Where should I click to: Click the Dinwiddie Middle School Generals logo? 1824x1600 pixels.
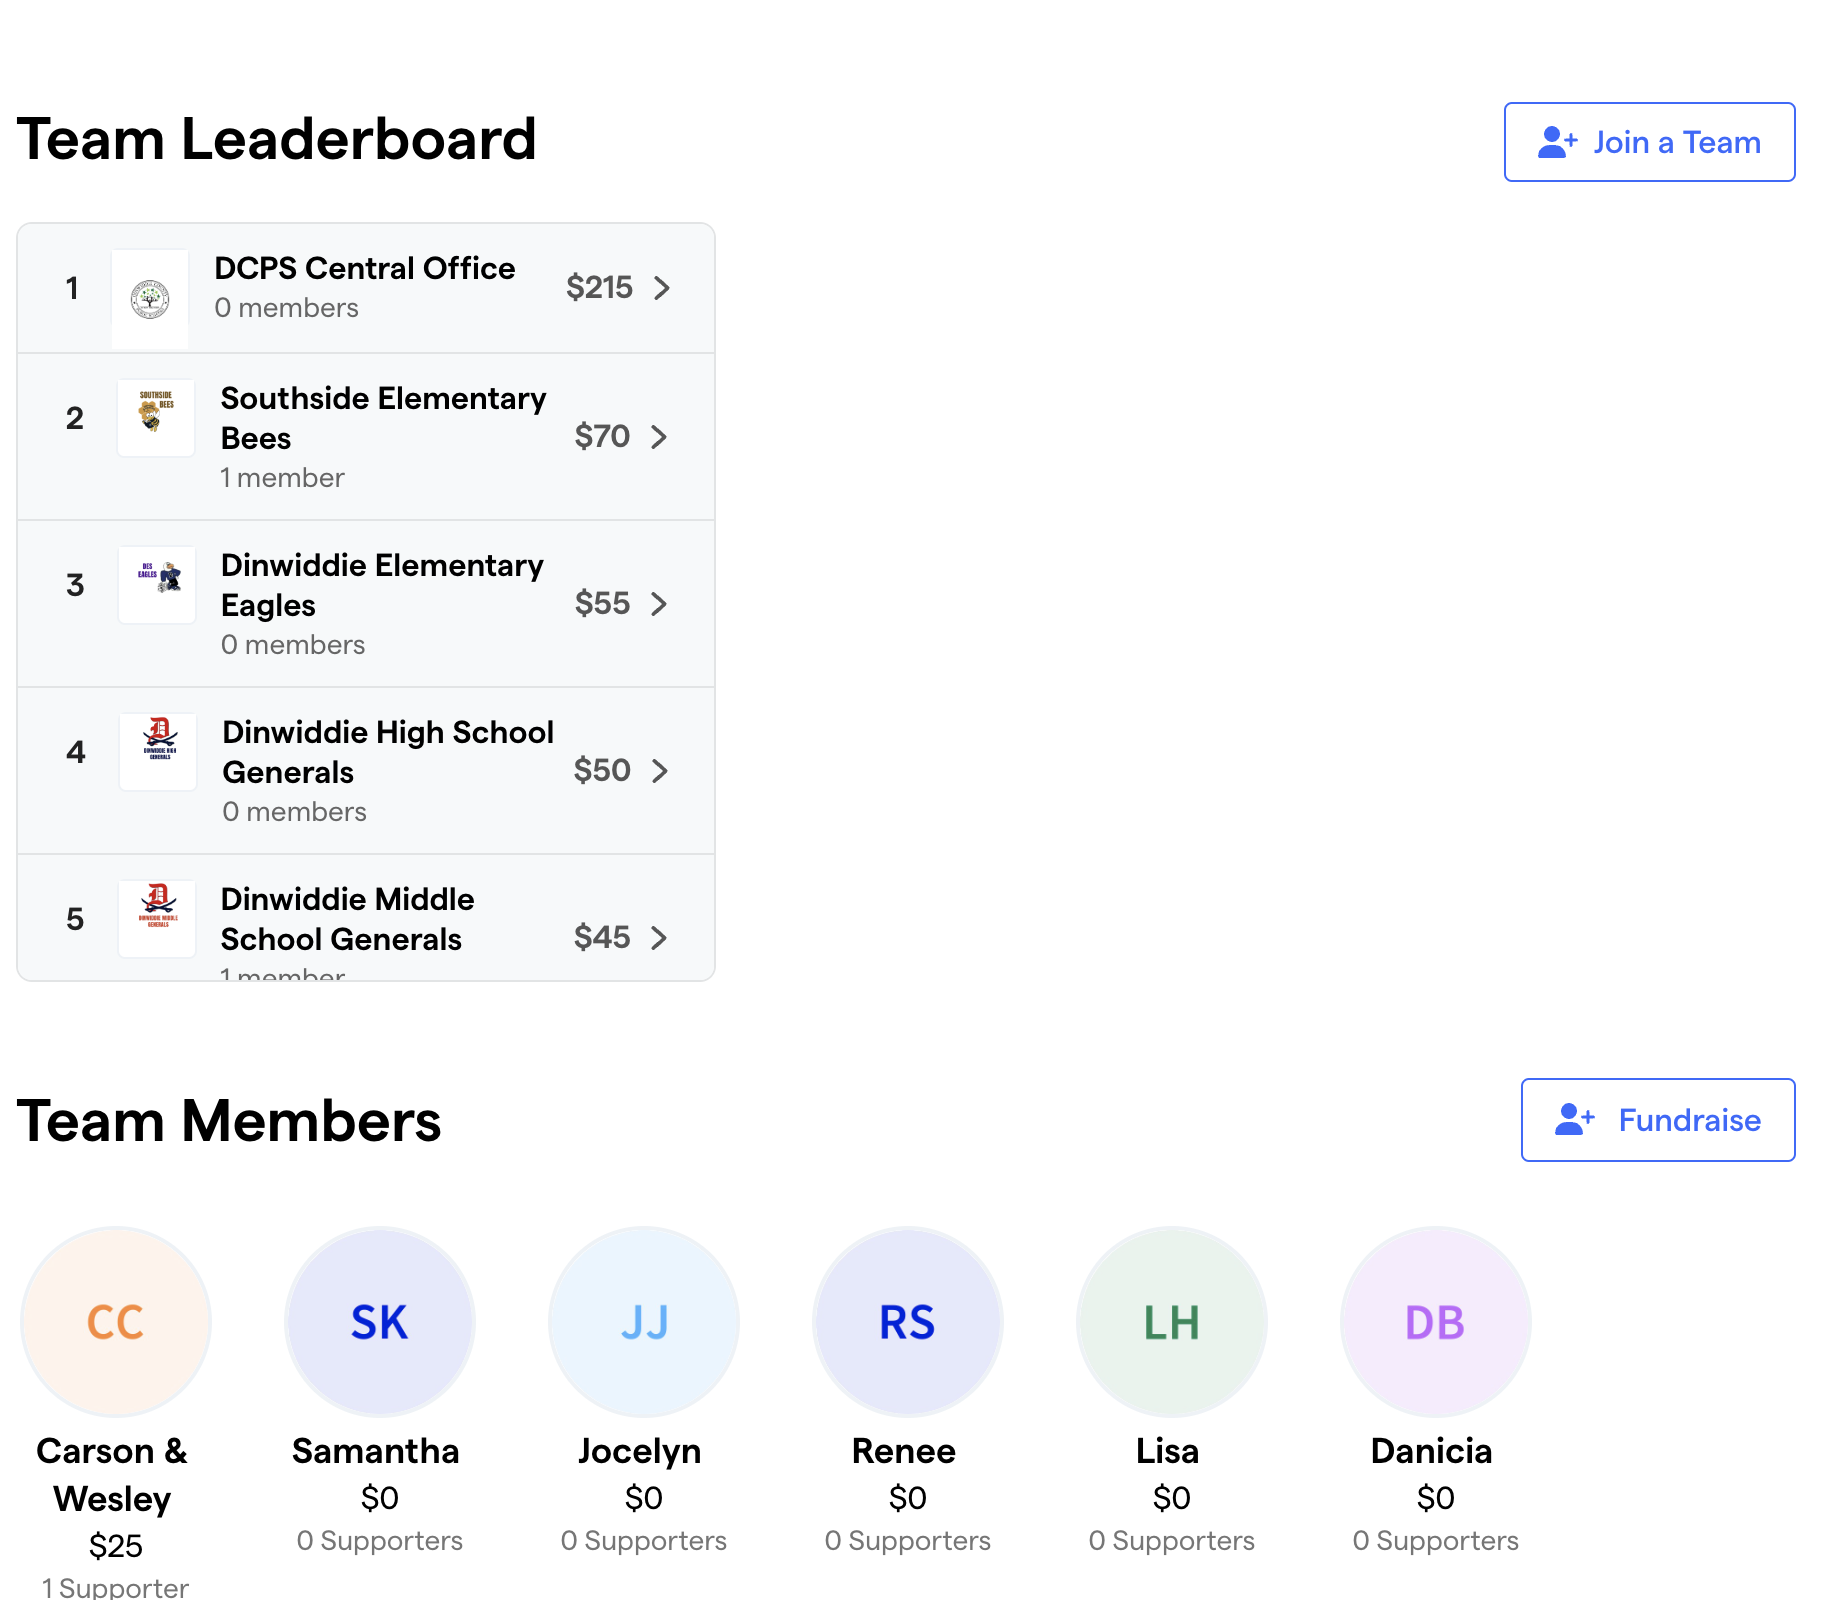(x=157, y=918)
